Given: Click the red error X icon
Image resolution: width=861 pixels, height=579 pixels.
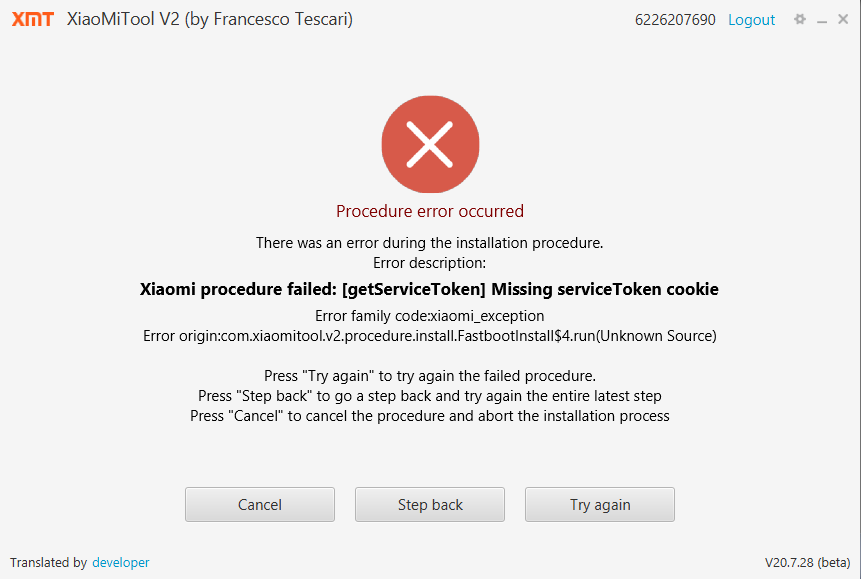Looking at the screenshot, I should pyautogui.click(x=430, y=146).
